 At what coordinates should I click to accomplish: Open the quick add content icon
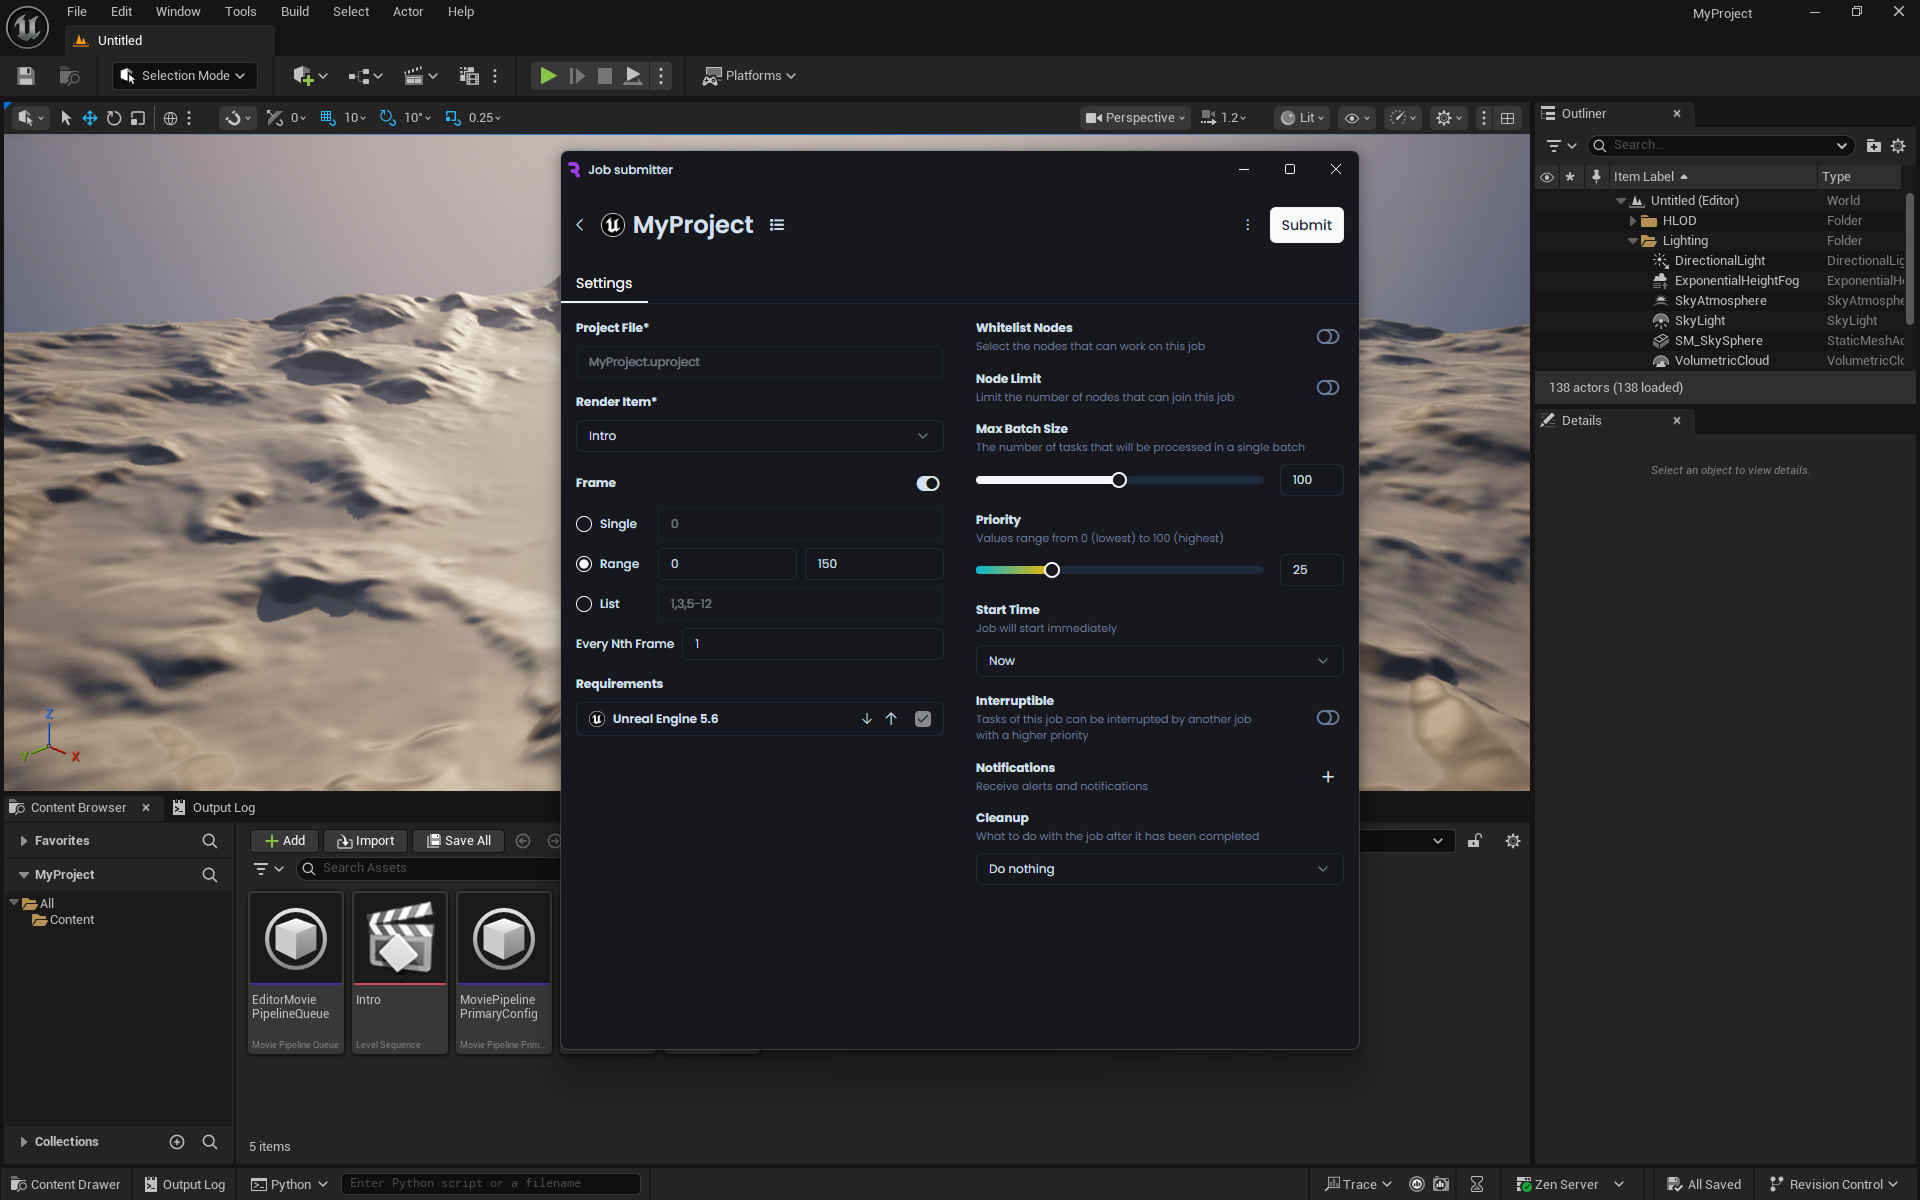pos(310,76)
